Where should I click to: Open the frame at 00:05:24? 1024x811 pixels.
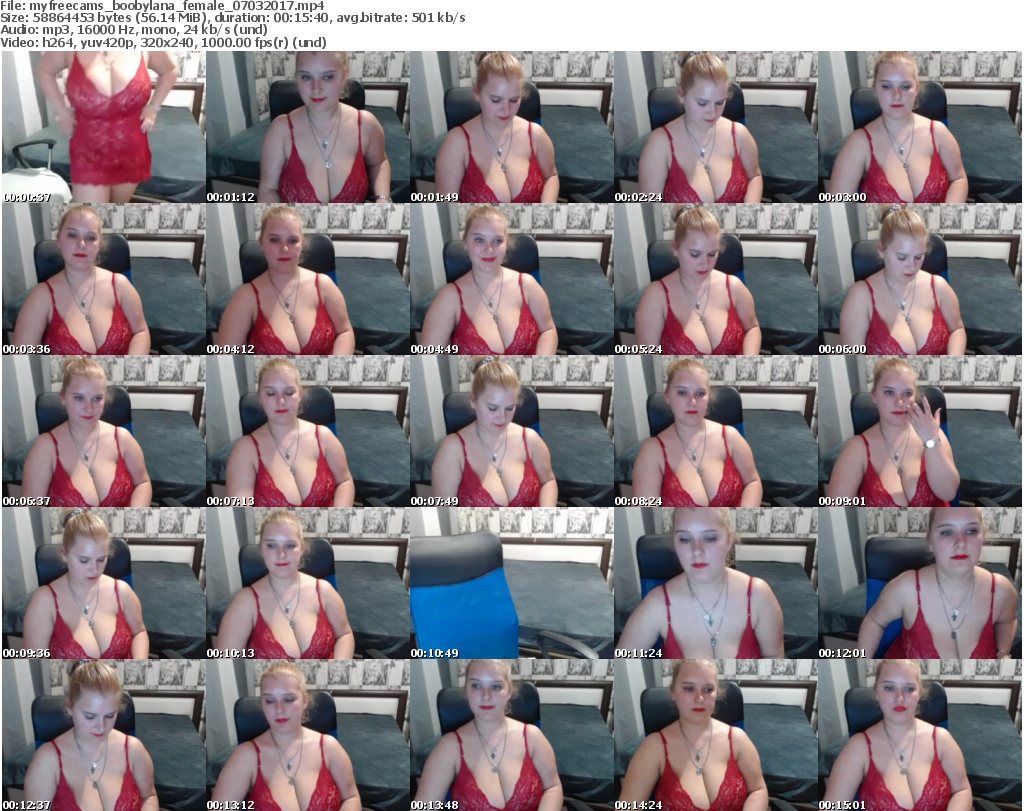click(715, 279)
